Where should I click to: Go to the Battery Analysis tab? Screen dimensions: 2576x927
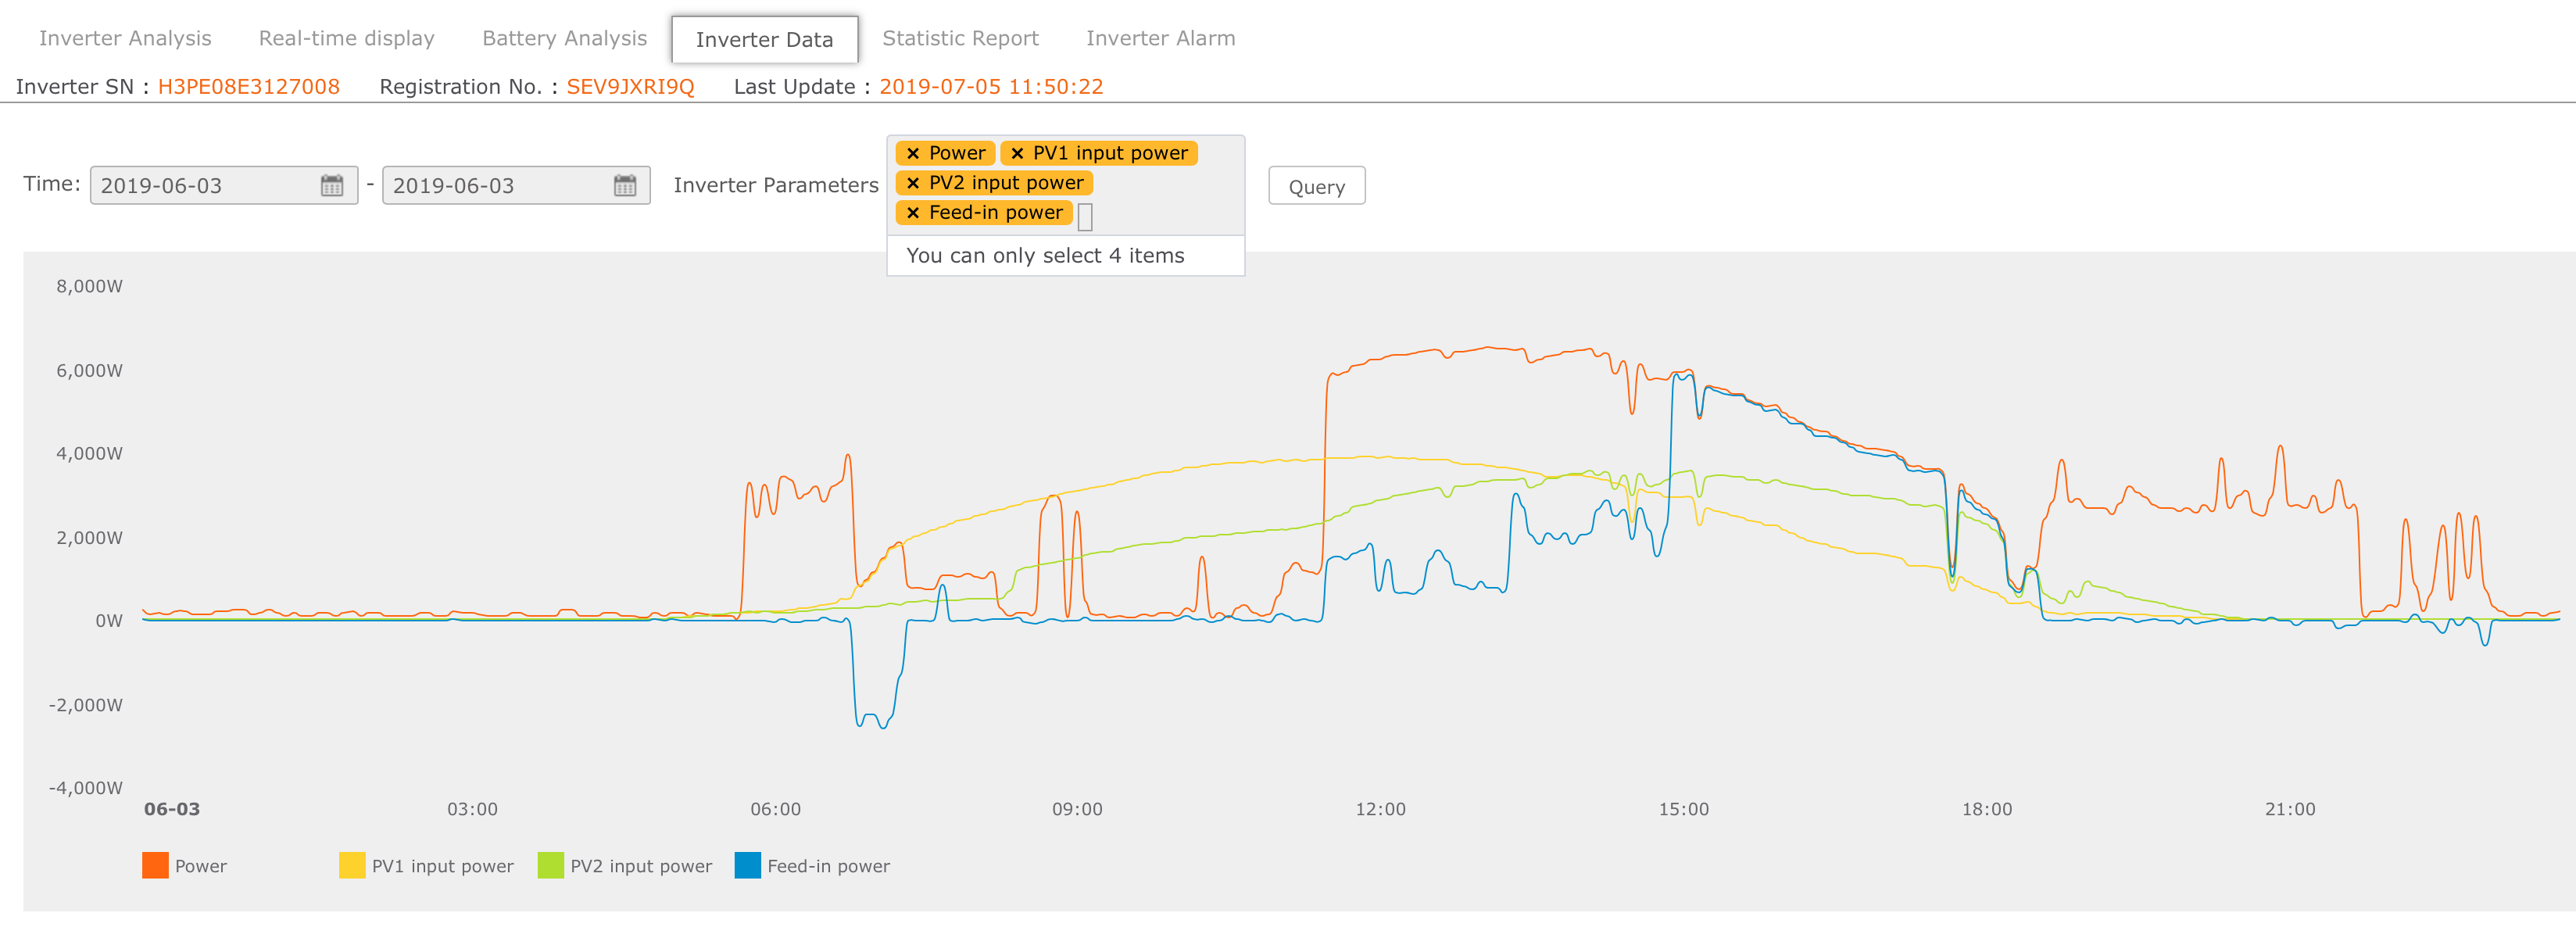[564, 38]
